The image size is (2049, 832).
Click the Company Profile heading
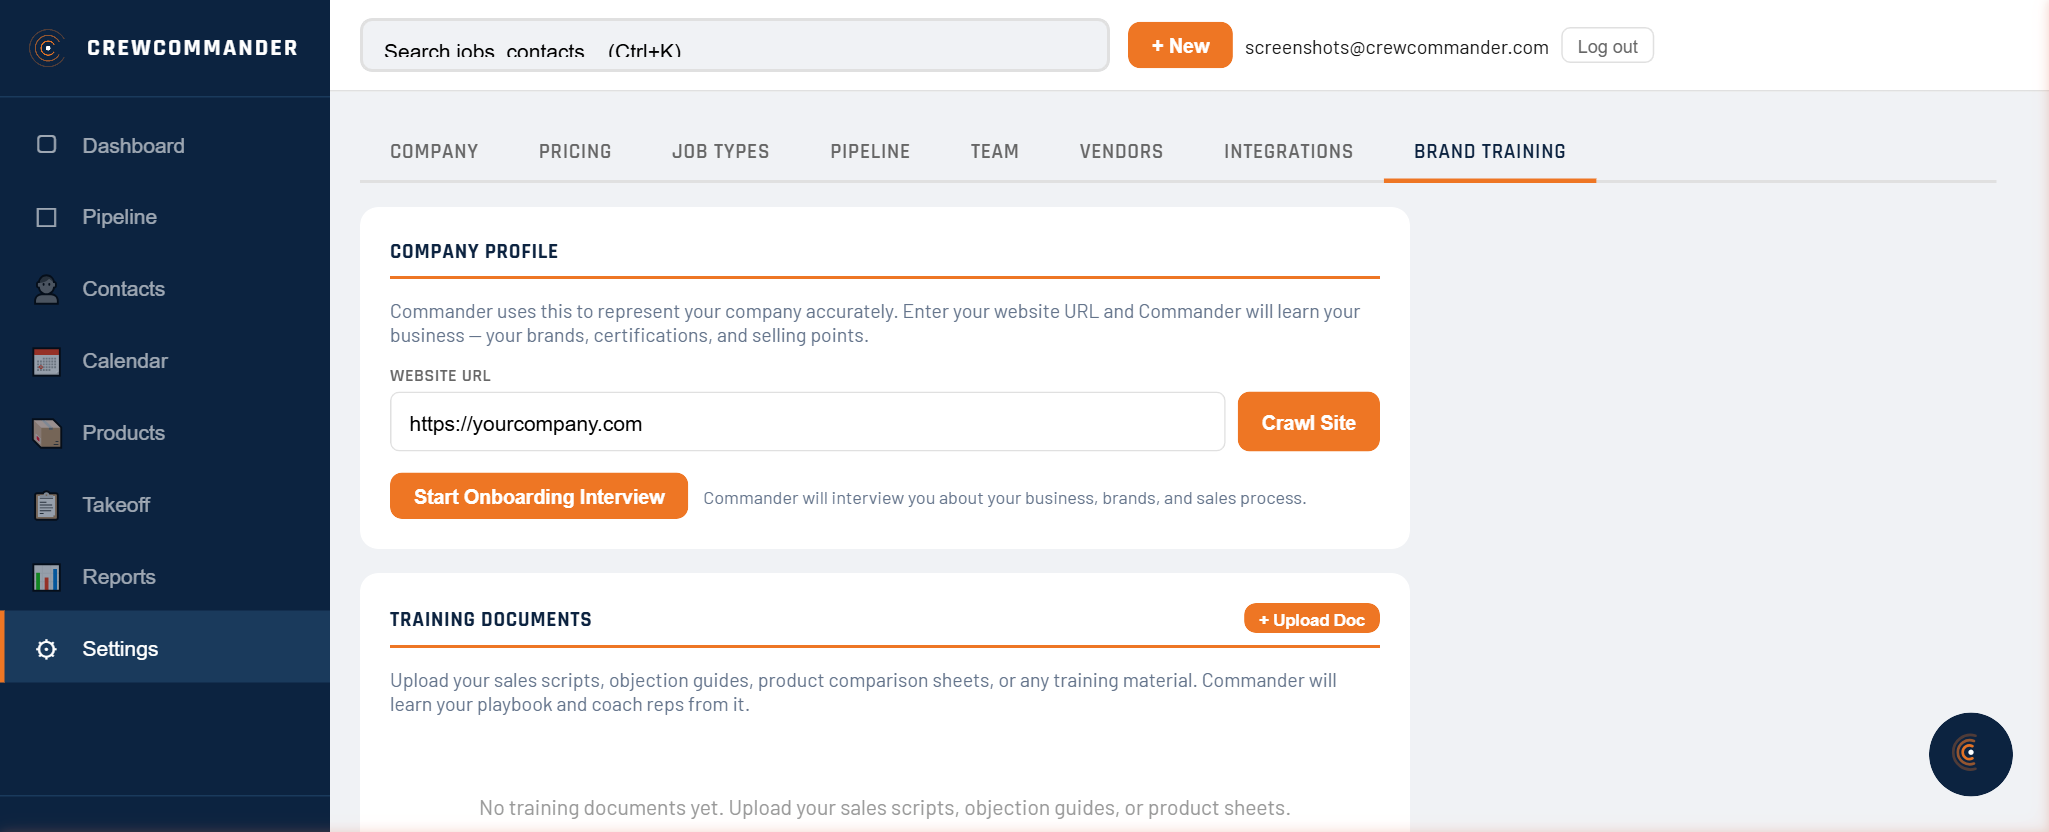pyautogui.click(x=474, y=252)
